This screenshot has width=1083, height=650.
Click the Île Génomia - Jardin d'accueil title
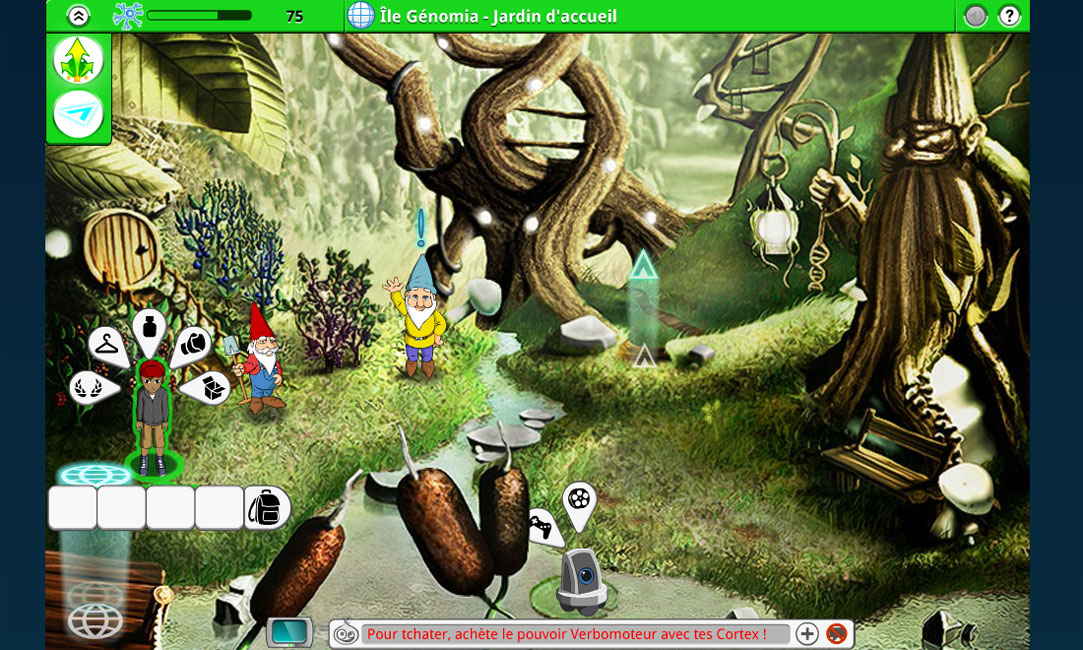click(x=498, y=16)
